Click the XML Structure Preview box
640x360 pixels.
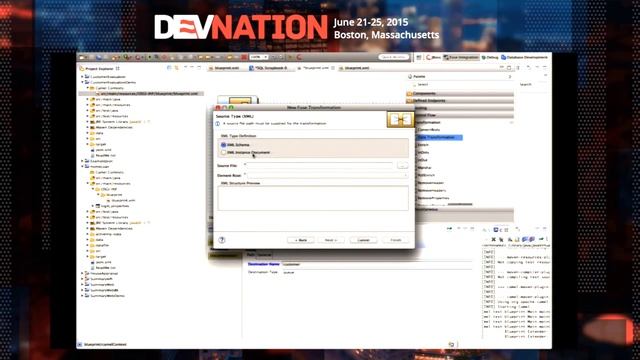click(313, 198)
